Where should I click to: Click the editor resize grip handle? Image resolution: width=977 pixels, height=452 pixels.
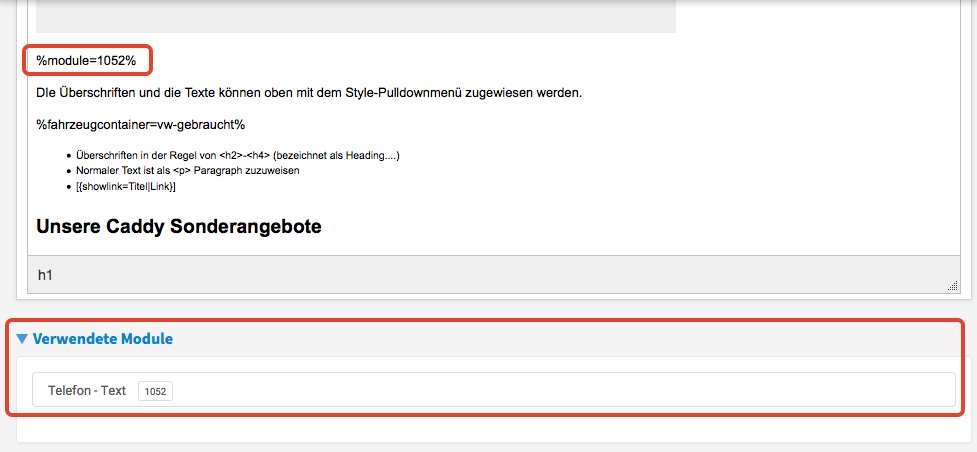pos(952,286)
